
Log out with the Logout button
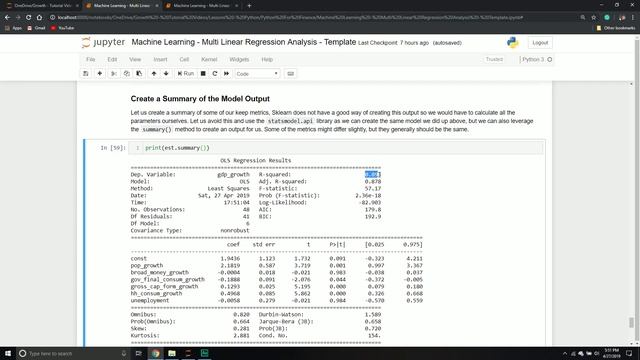tap(540, 43)
